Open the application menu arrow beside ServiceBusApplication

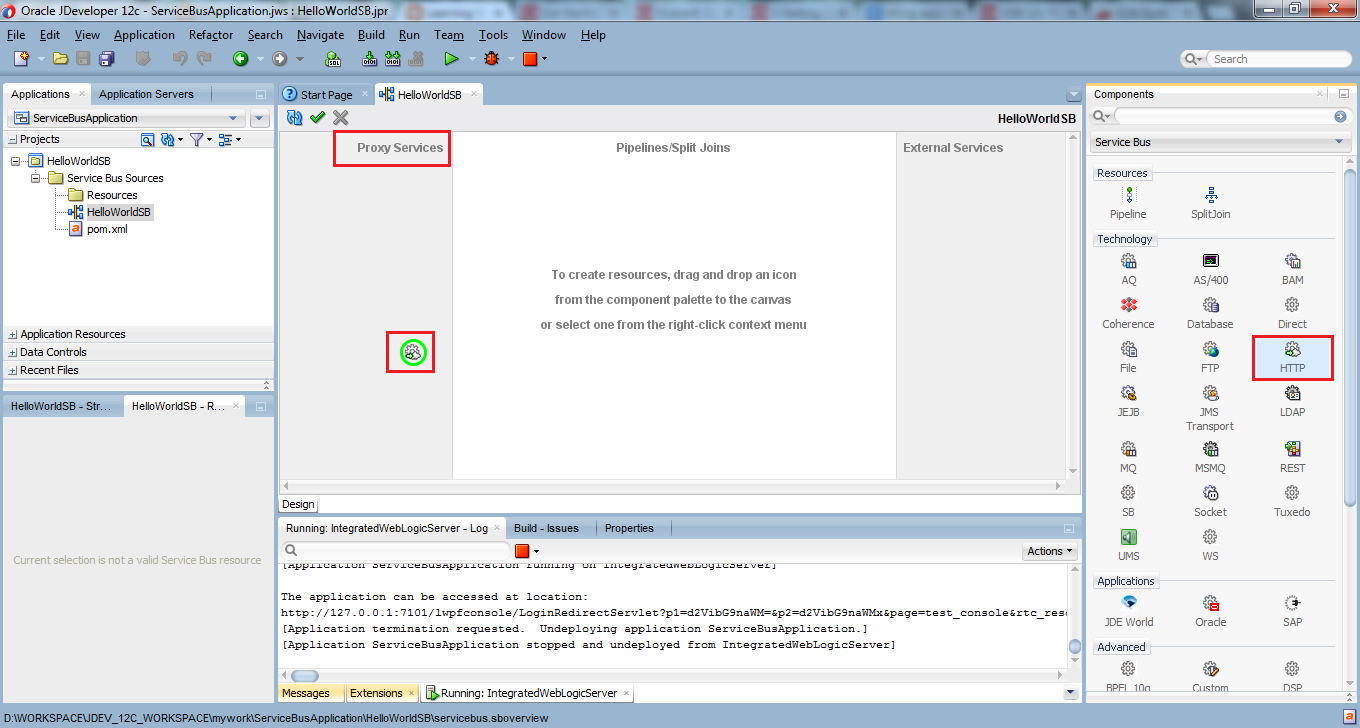click(x=260, y=118)
